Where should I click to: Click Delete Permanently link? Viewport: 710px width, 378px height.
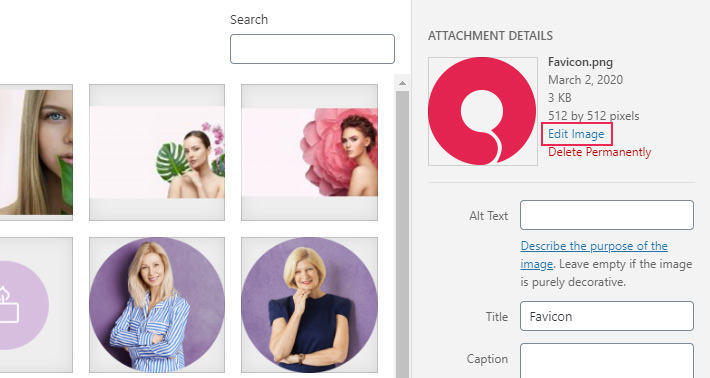pyautogui.click(x=600, y=152)
